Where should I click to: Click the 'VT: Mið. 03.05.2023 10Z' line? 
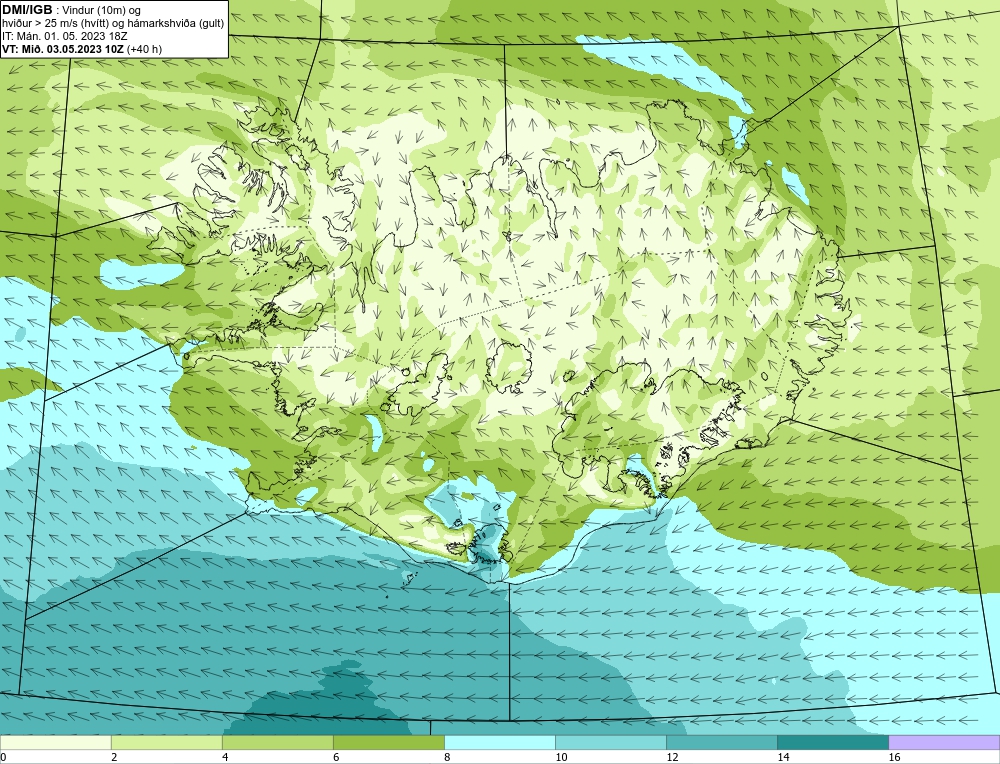(82, 49)
